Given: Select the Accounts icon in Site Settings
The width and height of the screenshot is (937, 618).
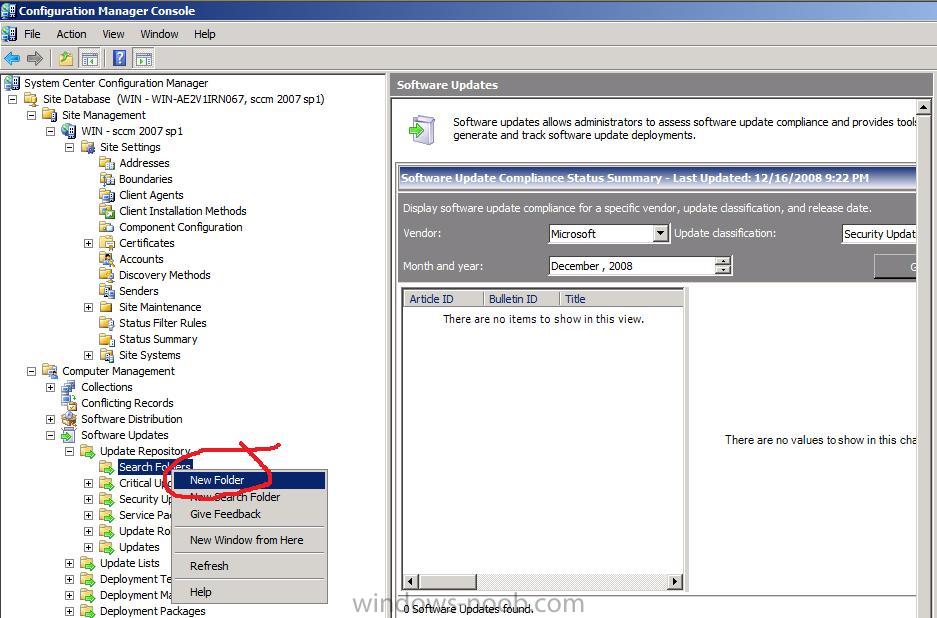Looking at the screenshot, I should point(107,259).
